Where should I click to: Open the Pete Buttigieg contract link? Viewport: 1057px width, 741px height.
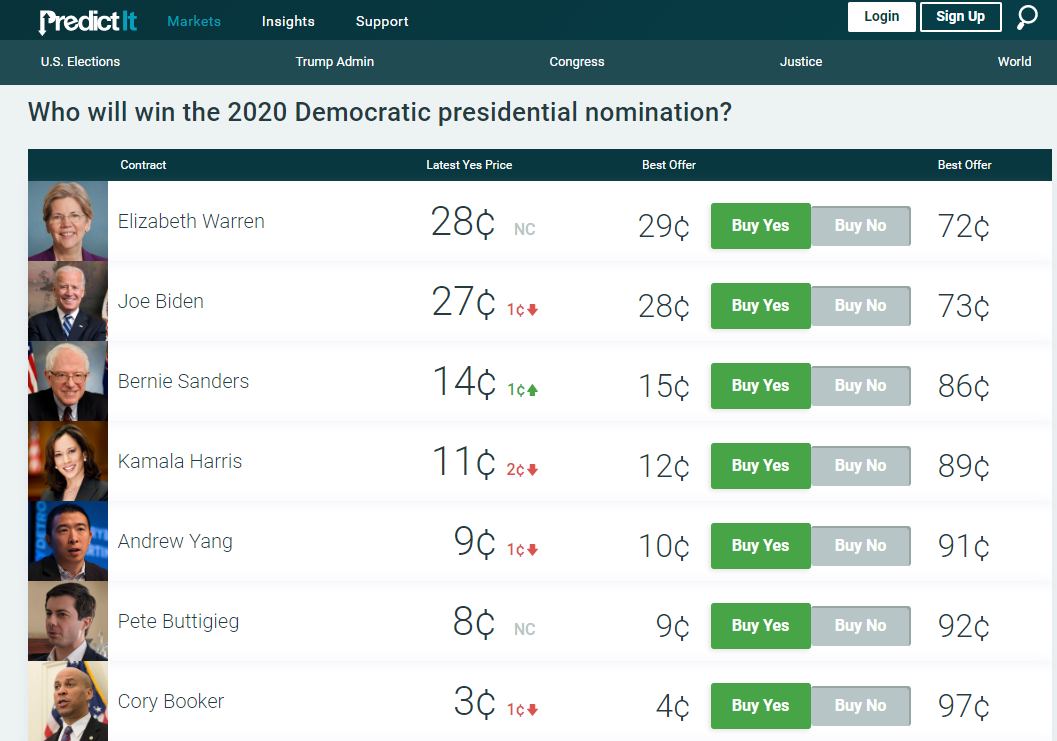[178, 622]
